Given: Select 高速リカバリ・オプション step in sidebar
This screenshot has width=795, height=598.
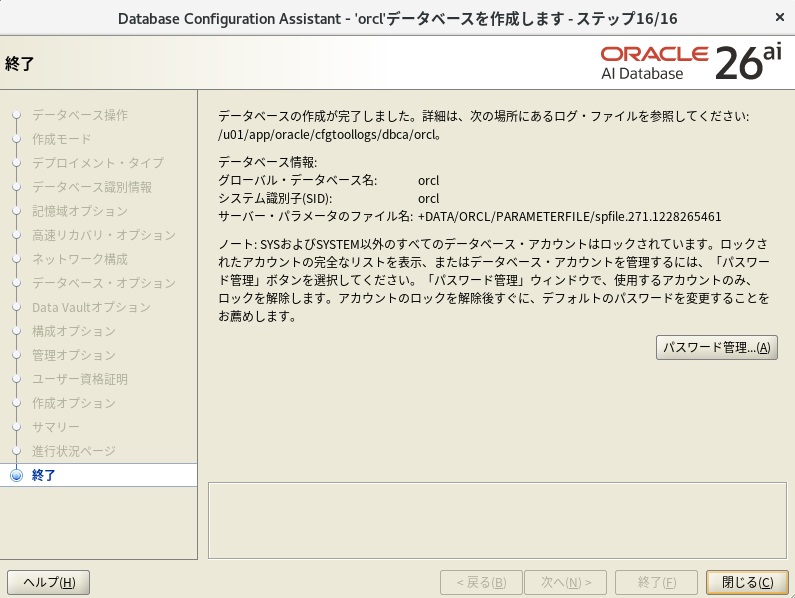Looking at the screenshot, I should (104, 235).
